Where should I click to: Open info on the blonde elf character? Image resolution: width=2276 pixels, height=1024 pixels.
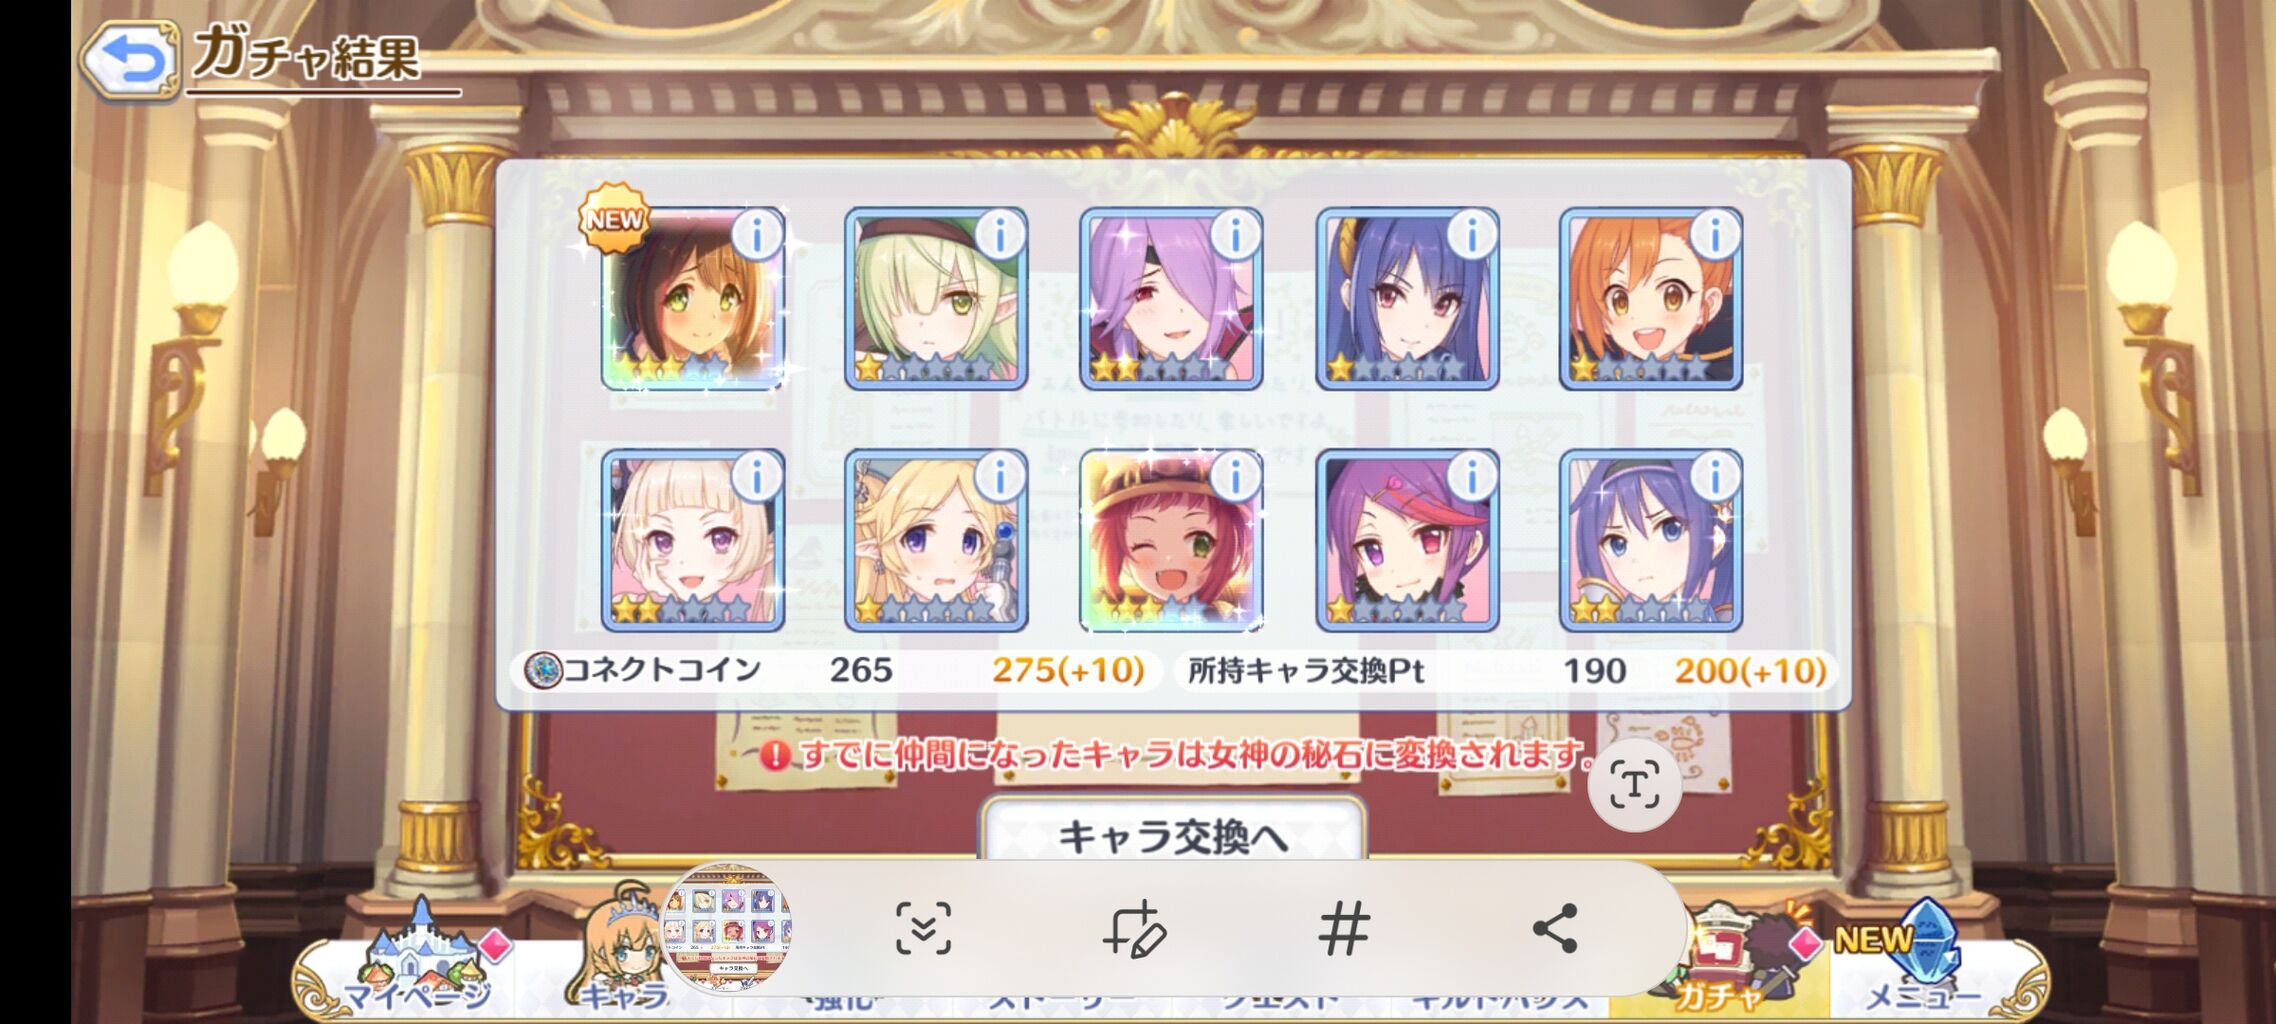tap(1000, 477)
